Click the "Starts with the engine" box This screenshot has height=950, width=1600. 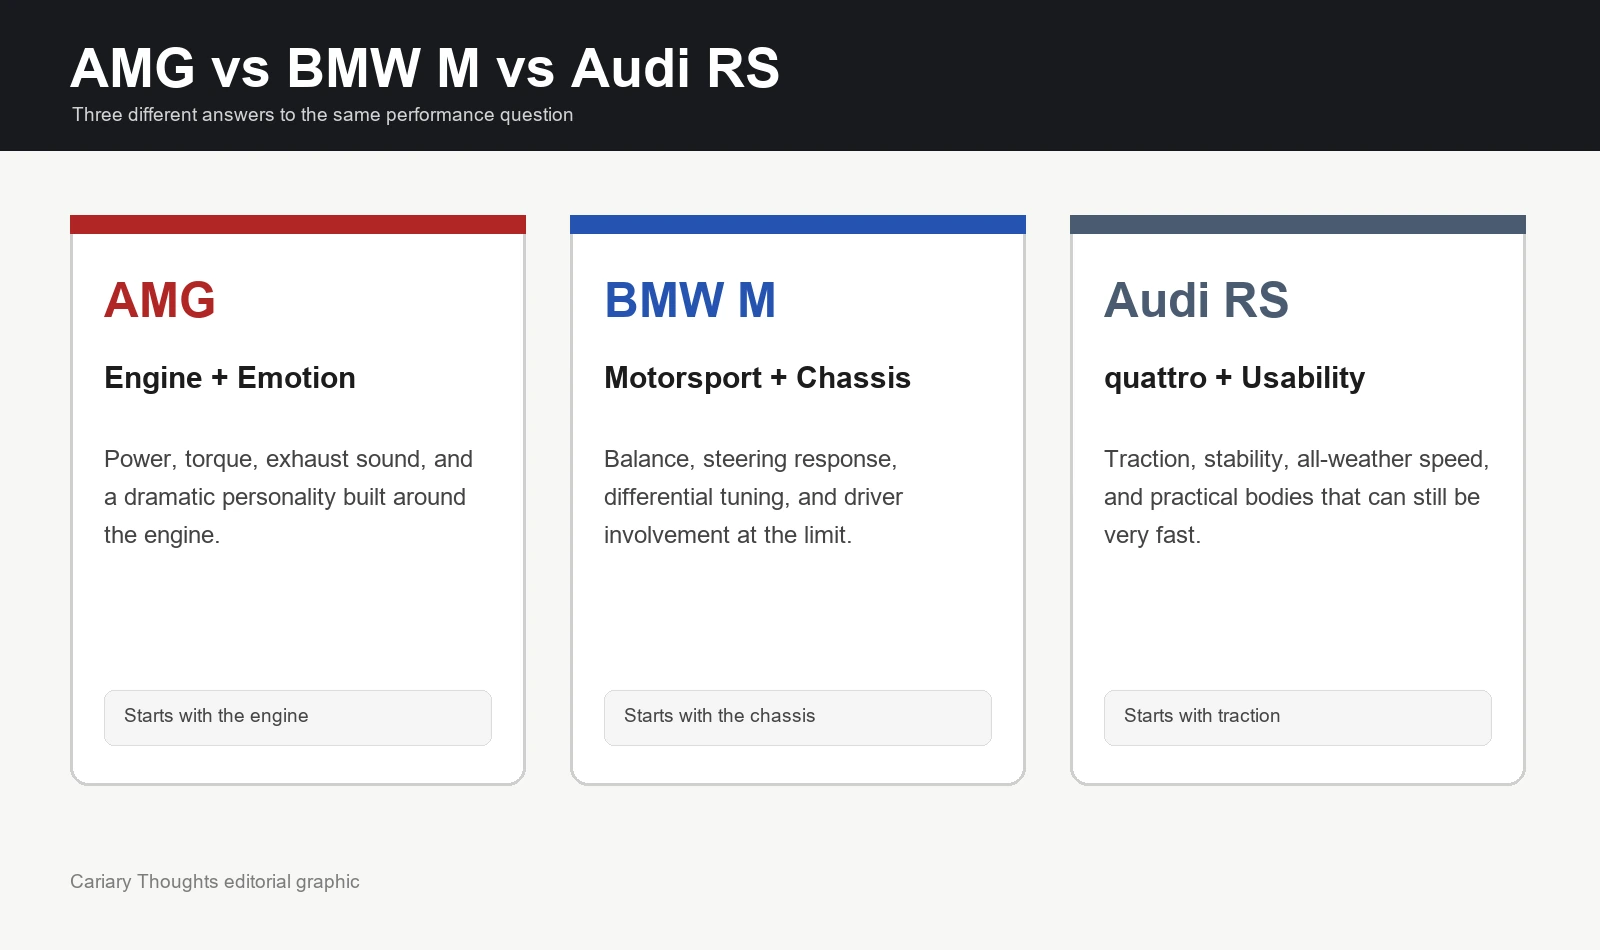click(298, 718)
